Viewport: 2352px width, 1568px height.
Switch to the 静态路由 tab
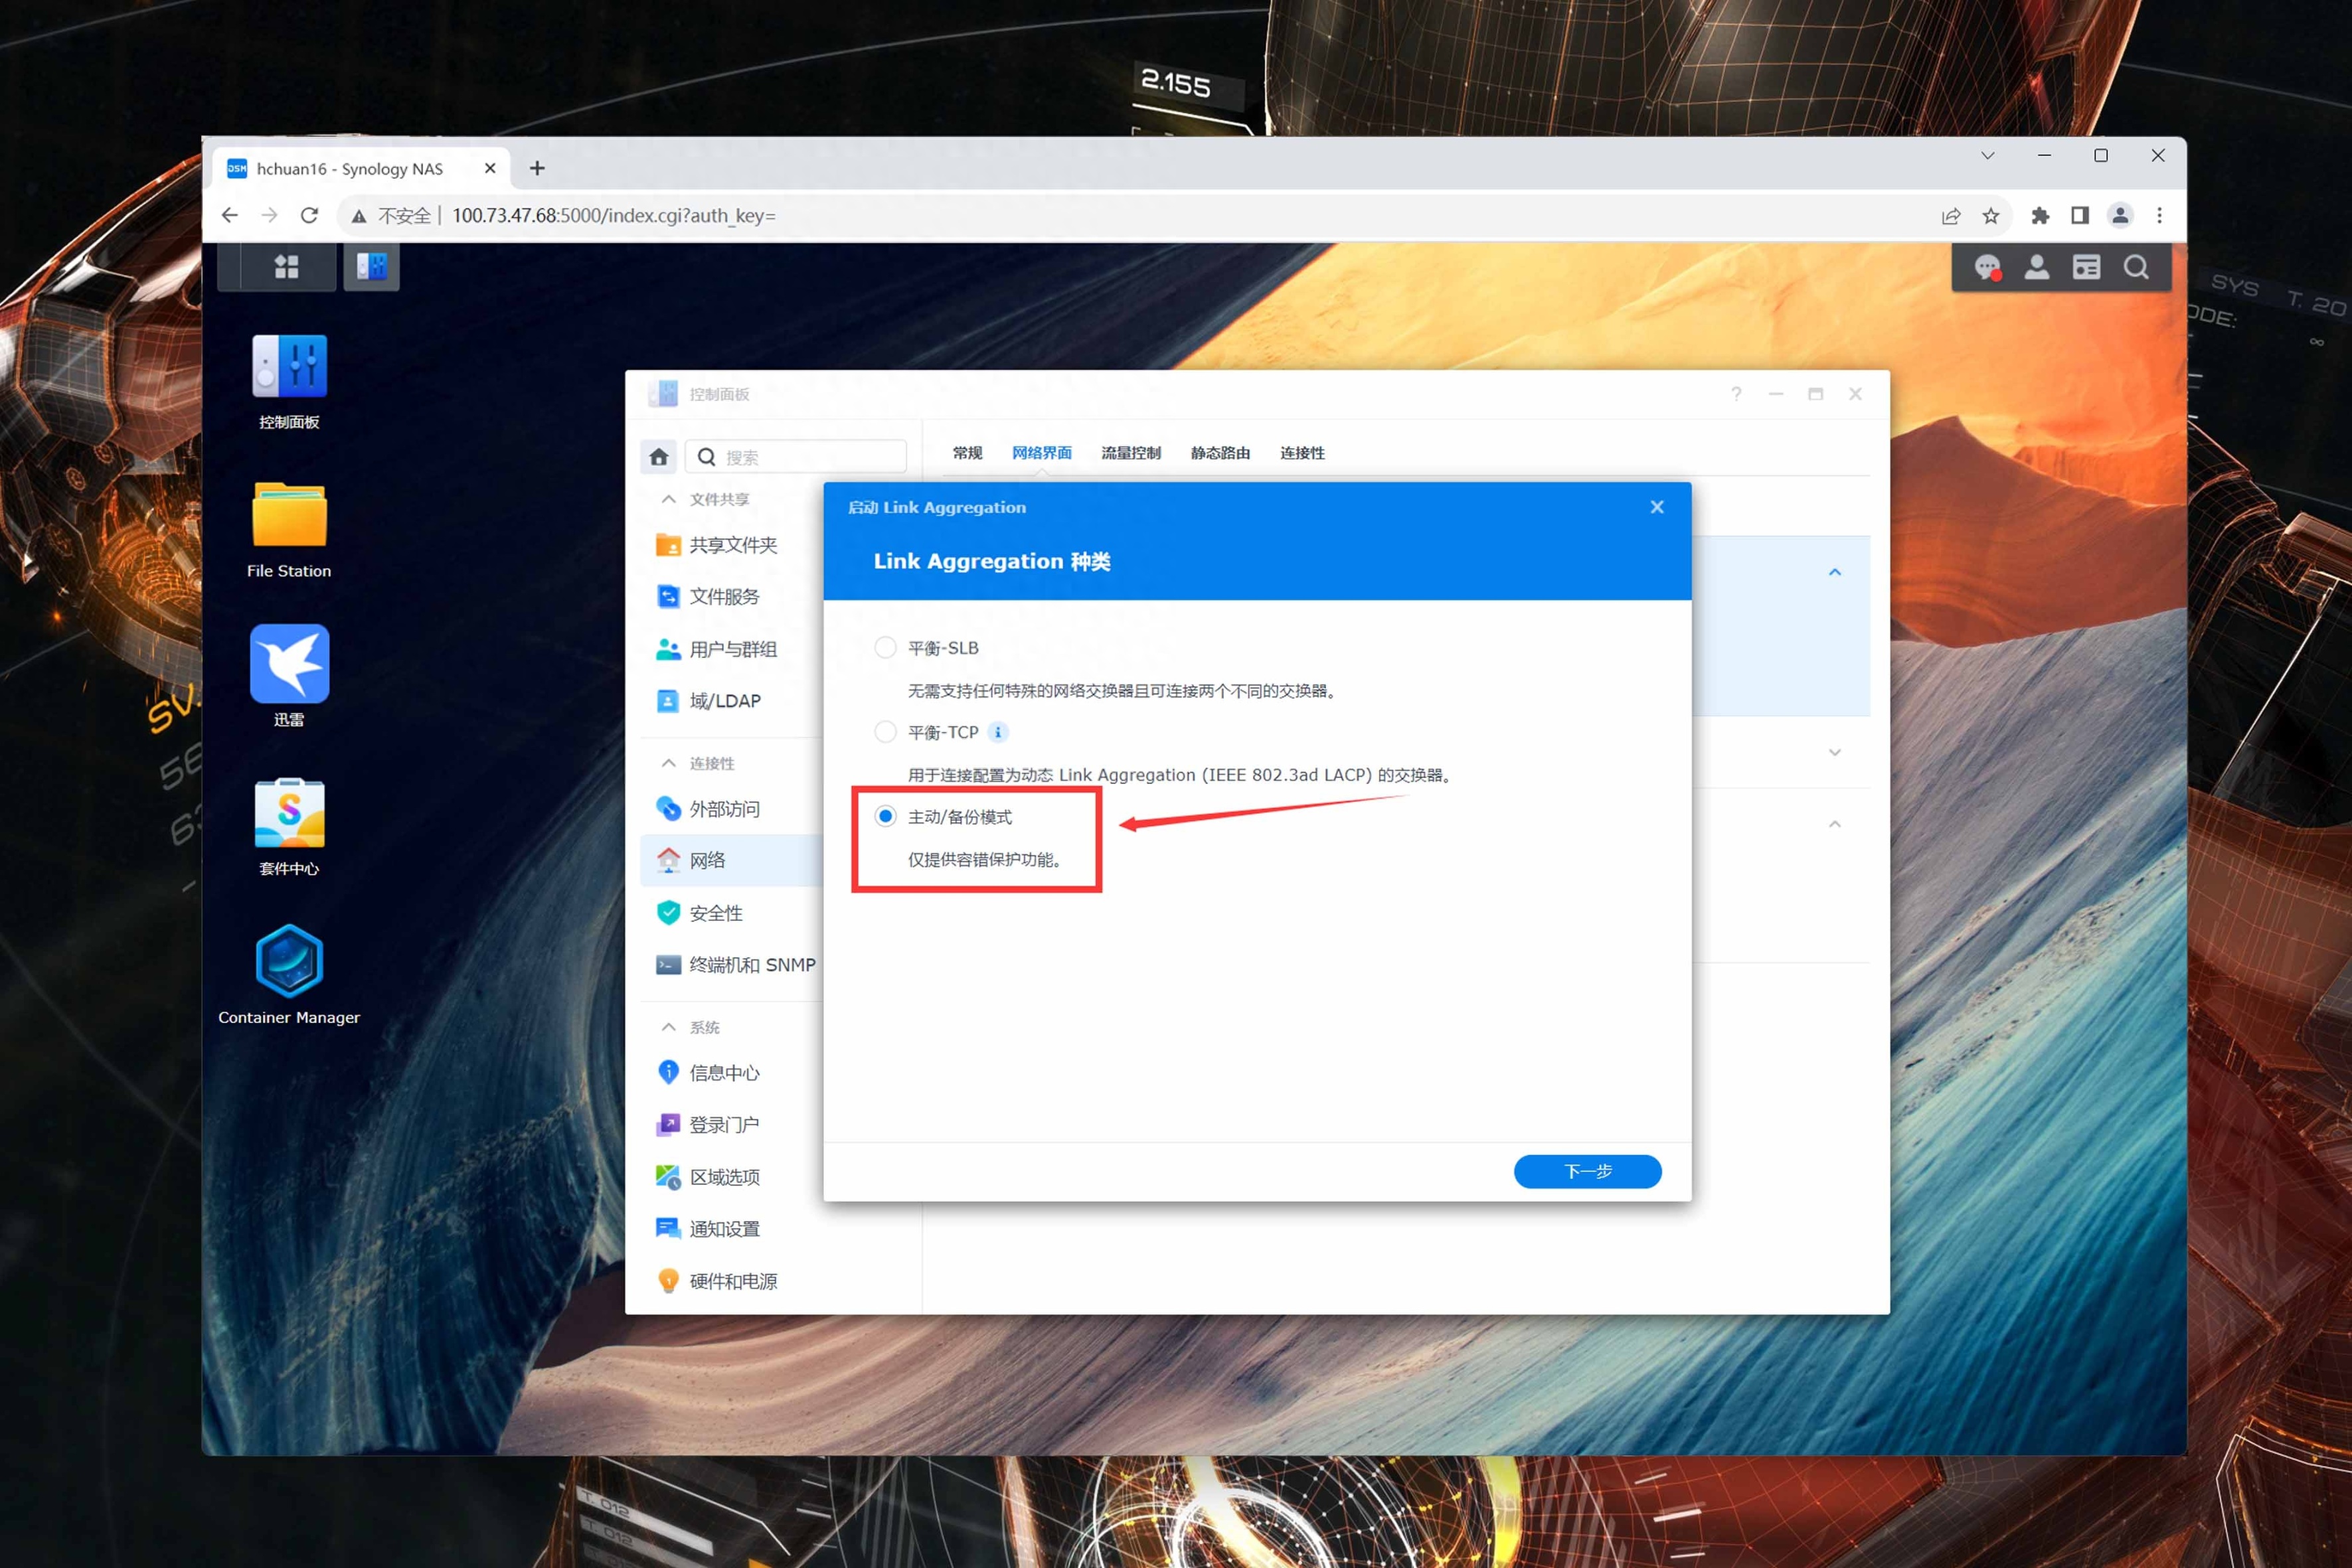pyautogui.click(x=1220, y=453)
